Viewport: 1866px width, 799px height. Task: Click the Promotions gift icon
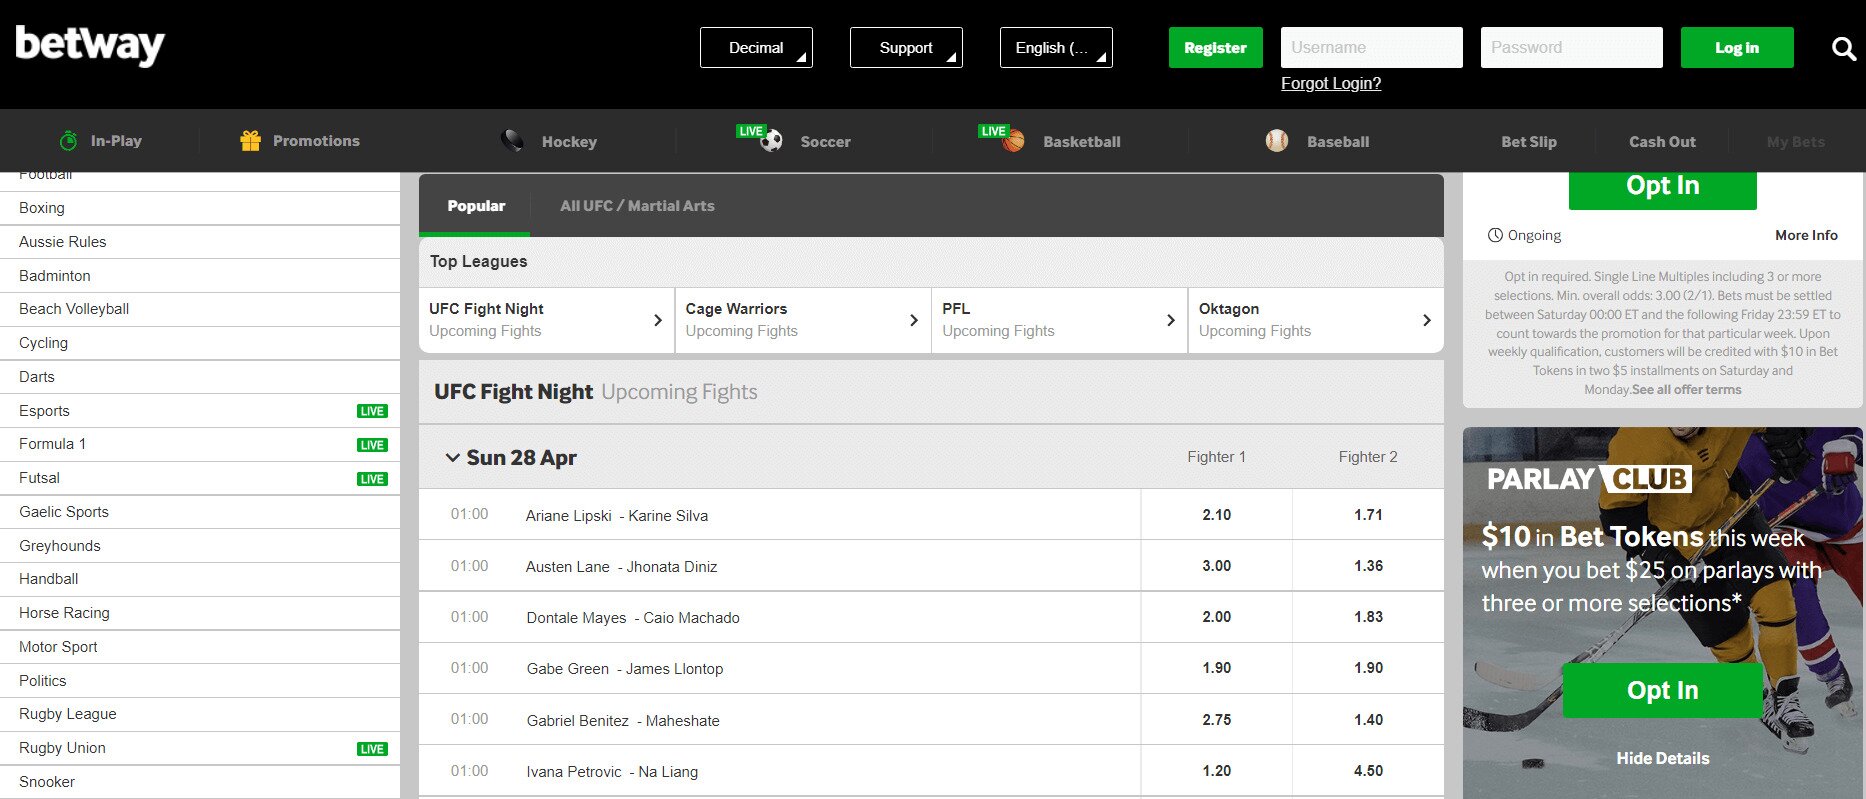click(x=250, y=141)
